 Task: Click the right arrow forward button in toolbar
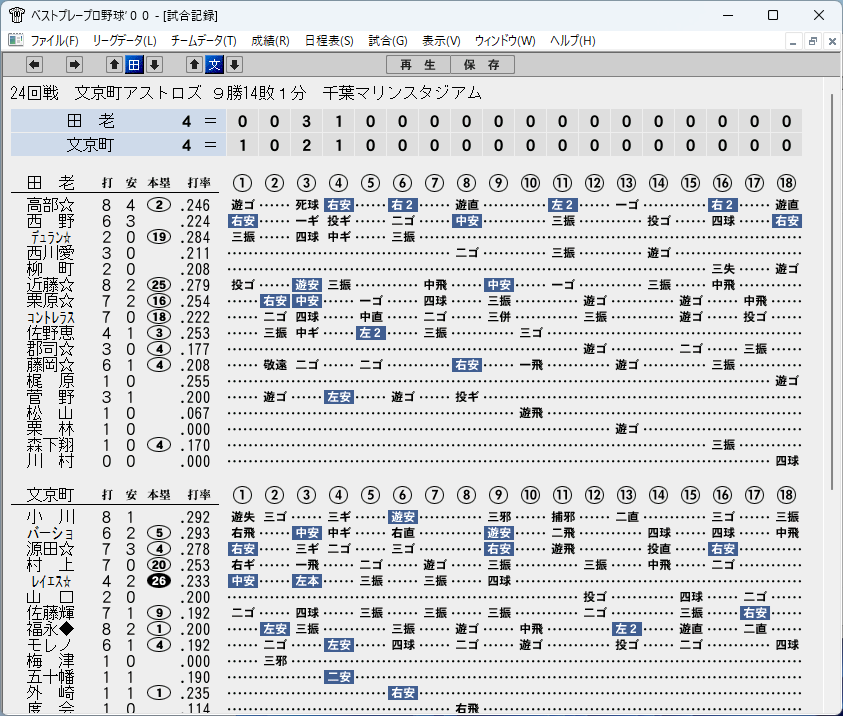74,65
